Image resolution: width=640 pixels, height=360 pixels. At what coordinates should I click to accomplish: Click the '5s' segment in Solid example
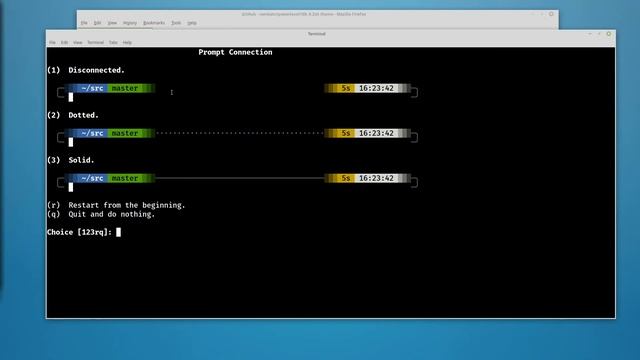(x=346, y=178)
